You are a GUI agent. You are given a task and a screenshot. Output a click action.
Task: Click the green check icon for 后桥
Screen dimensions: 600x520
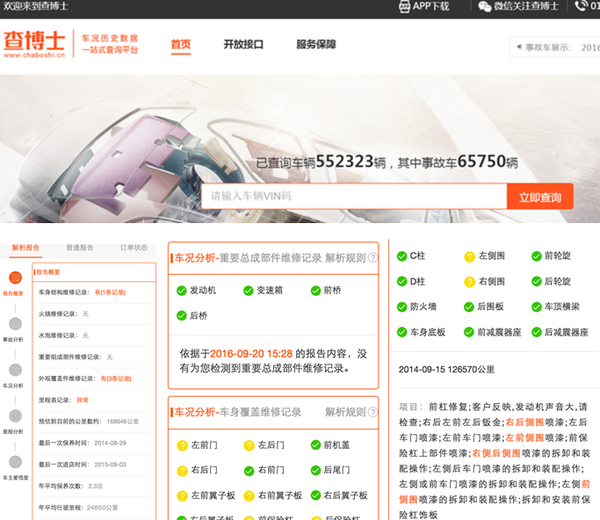click(x=181, y=316)
